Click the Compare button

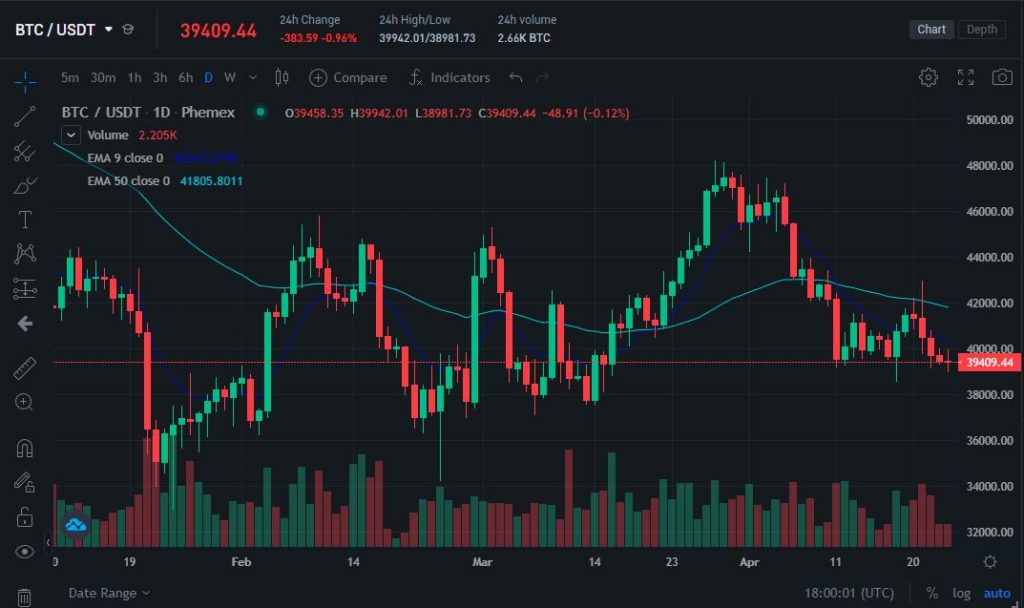coord(347,77)
